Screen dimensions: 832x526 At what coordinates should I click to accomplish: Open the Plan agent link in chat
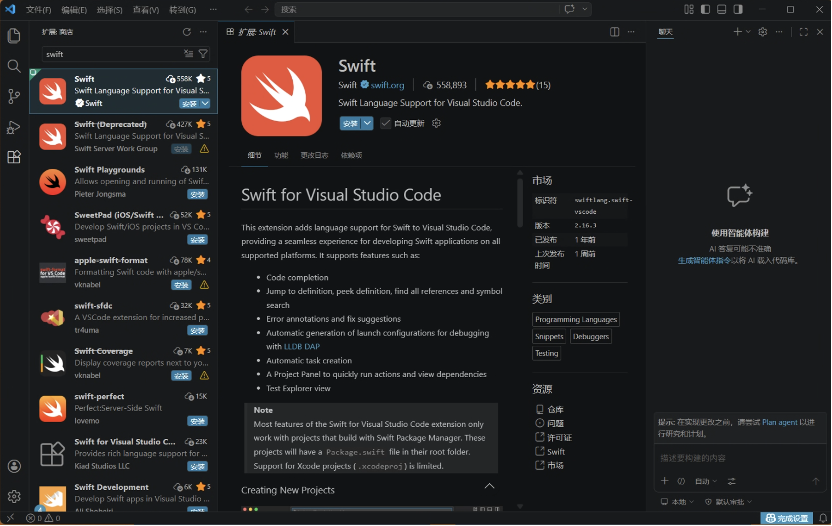coord(779,422)
